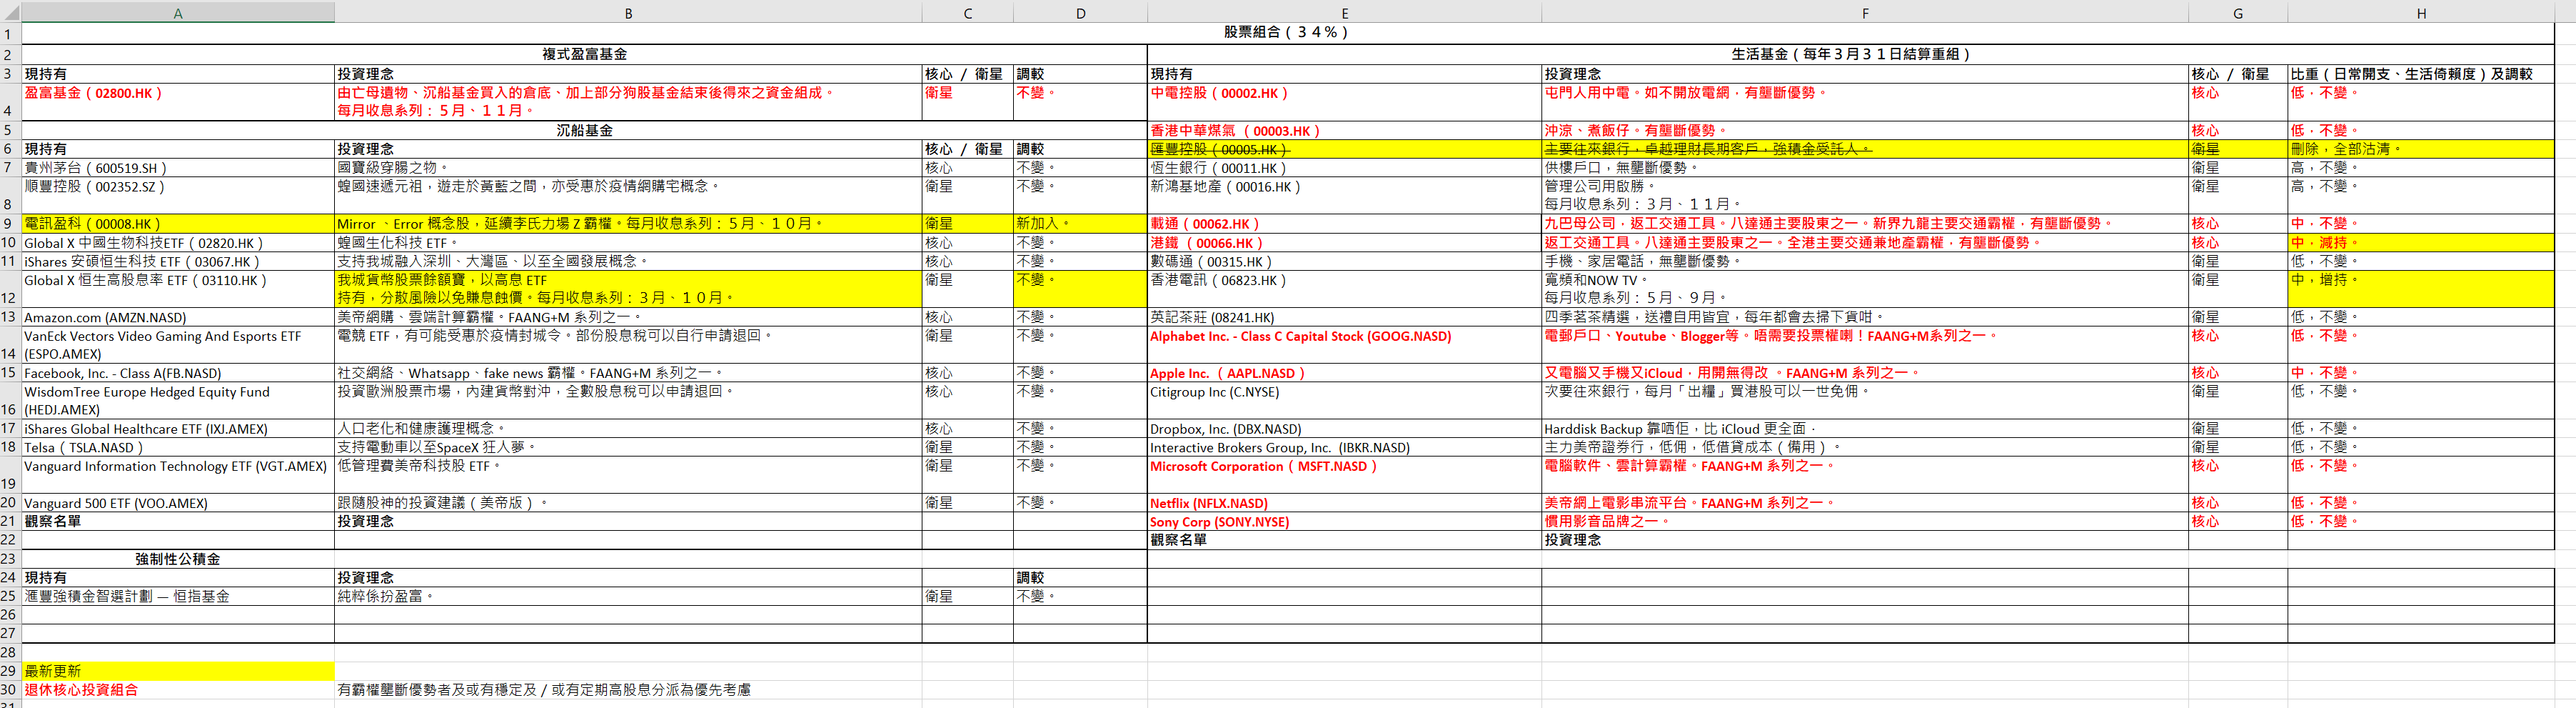Select highlighted cell 電訊盈科（00008.HK）
2576x708 pixels.
point(178,224)
